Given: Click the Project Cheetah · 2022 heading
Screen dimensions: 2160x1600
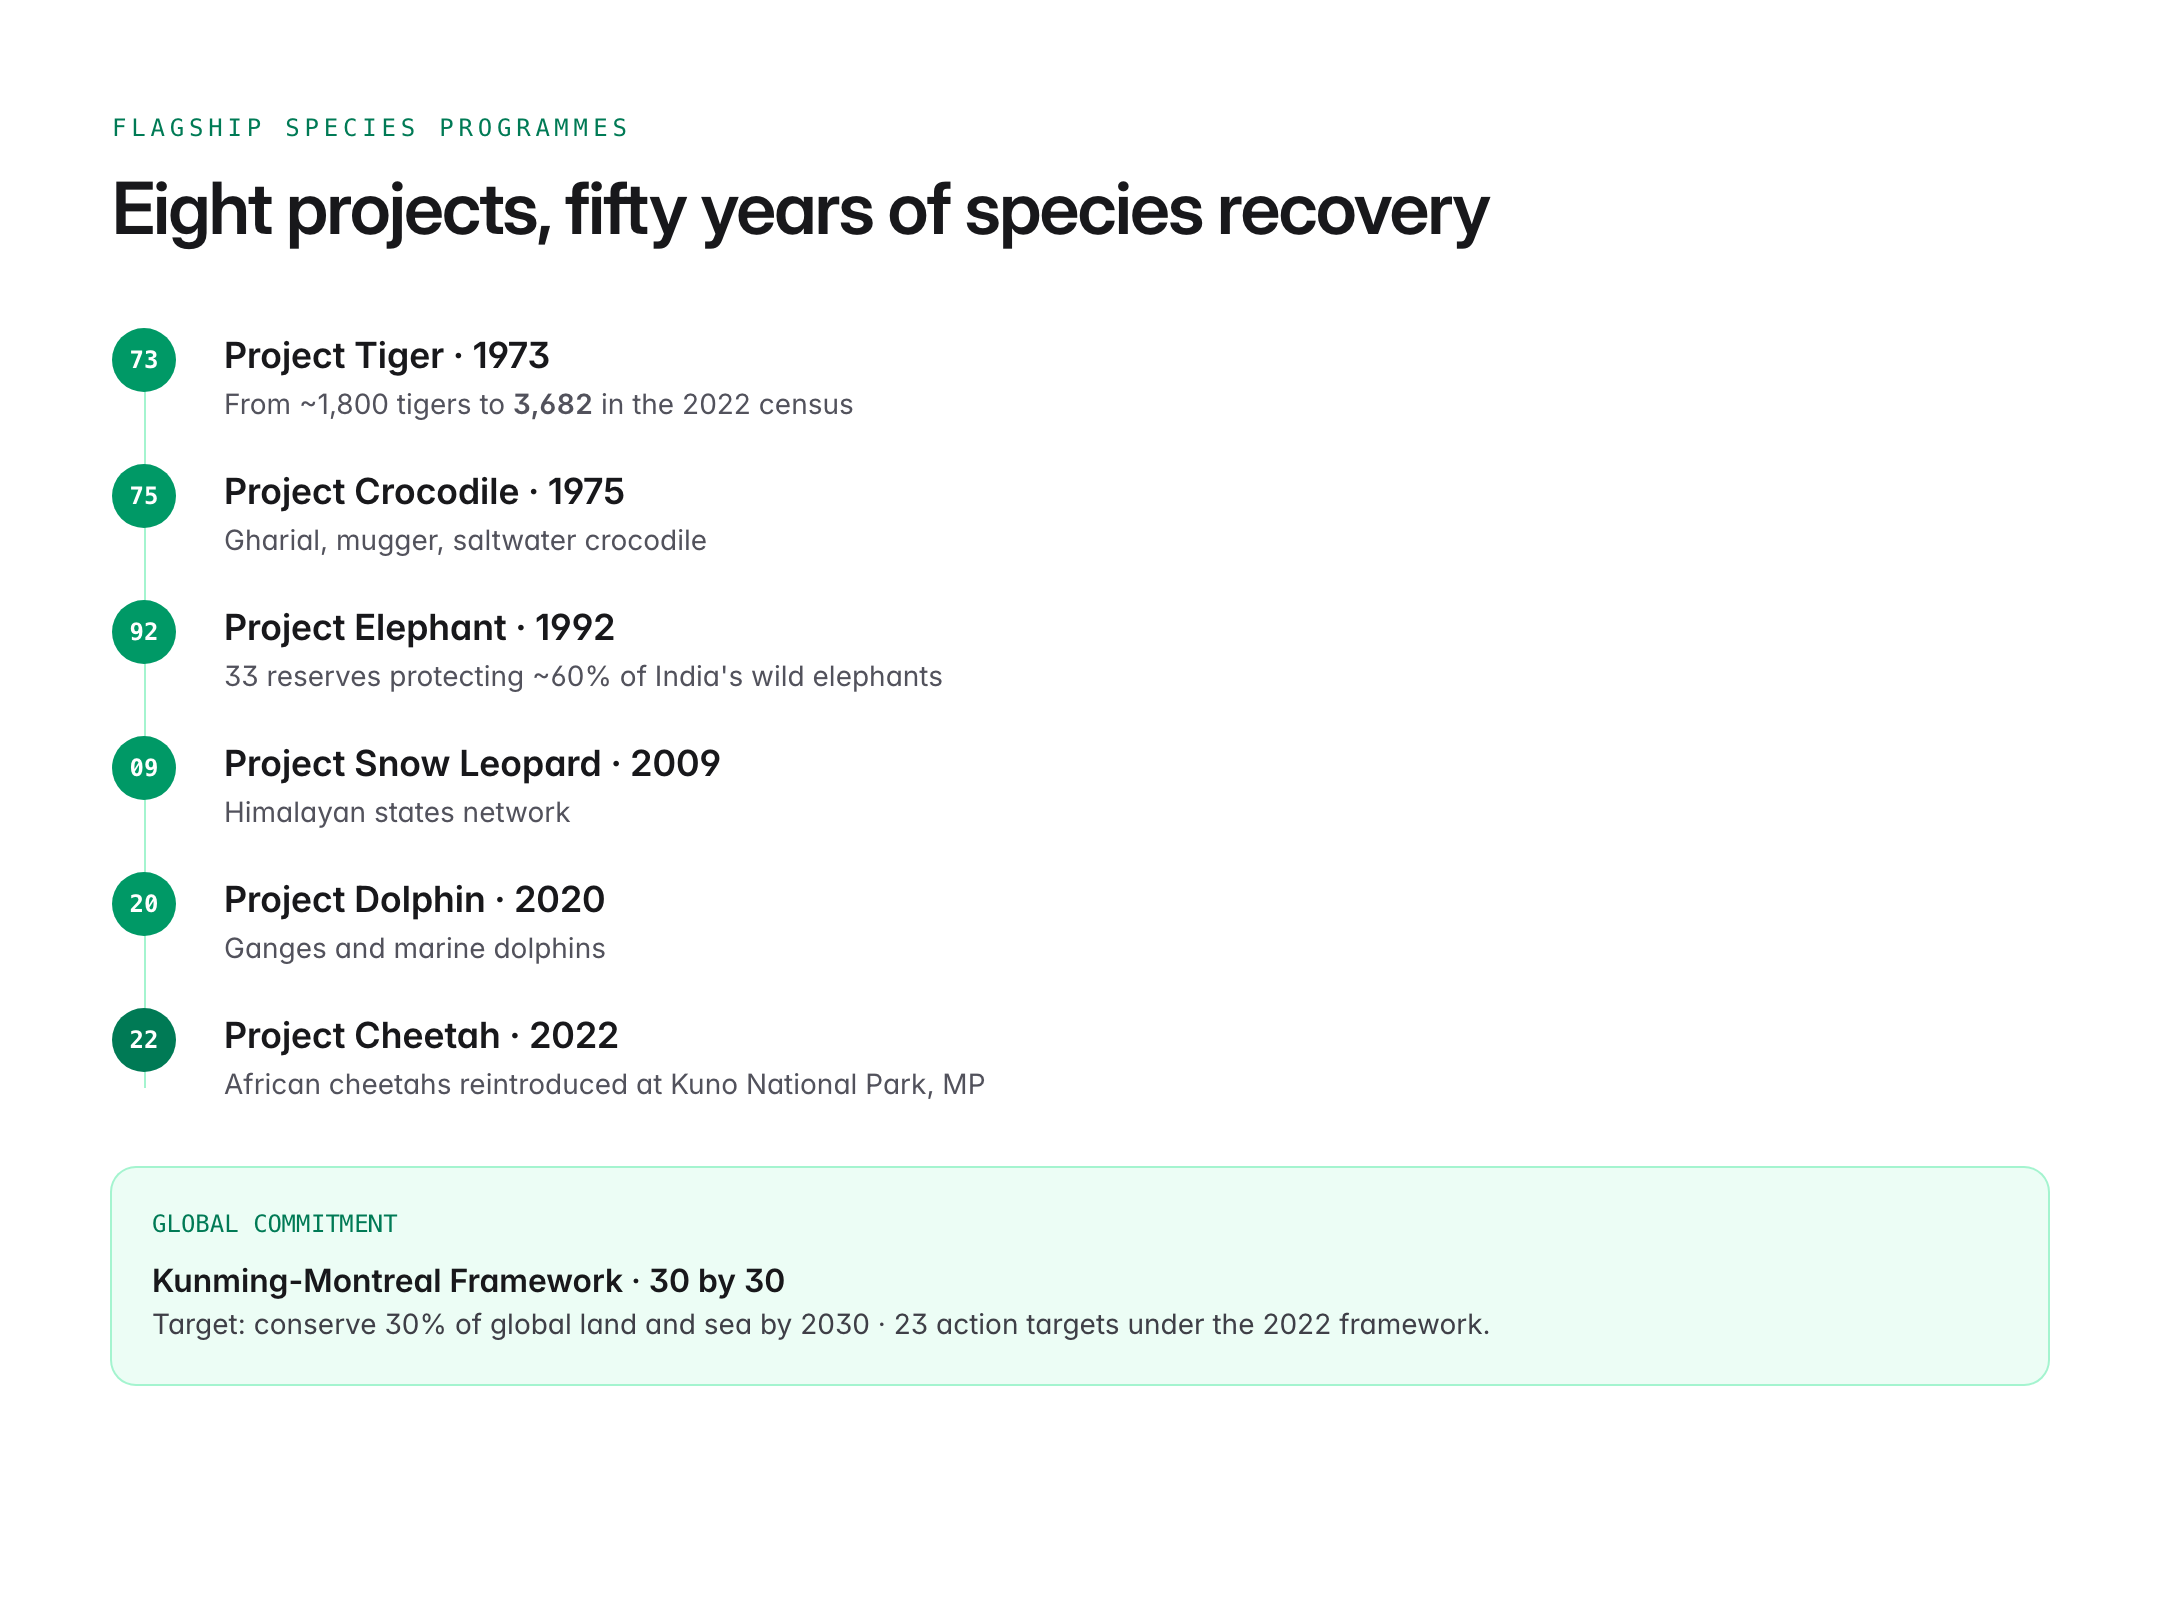Looking at the screenshot, I should pyautogui.click(x=421, y=1036).
